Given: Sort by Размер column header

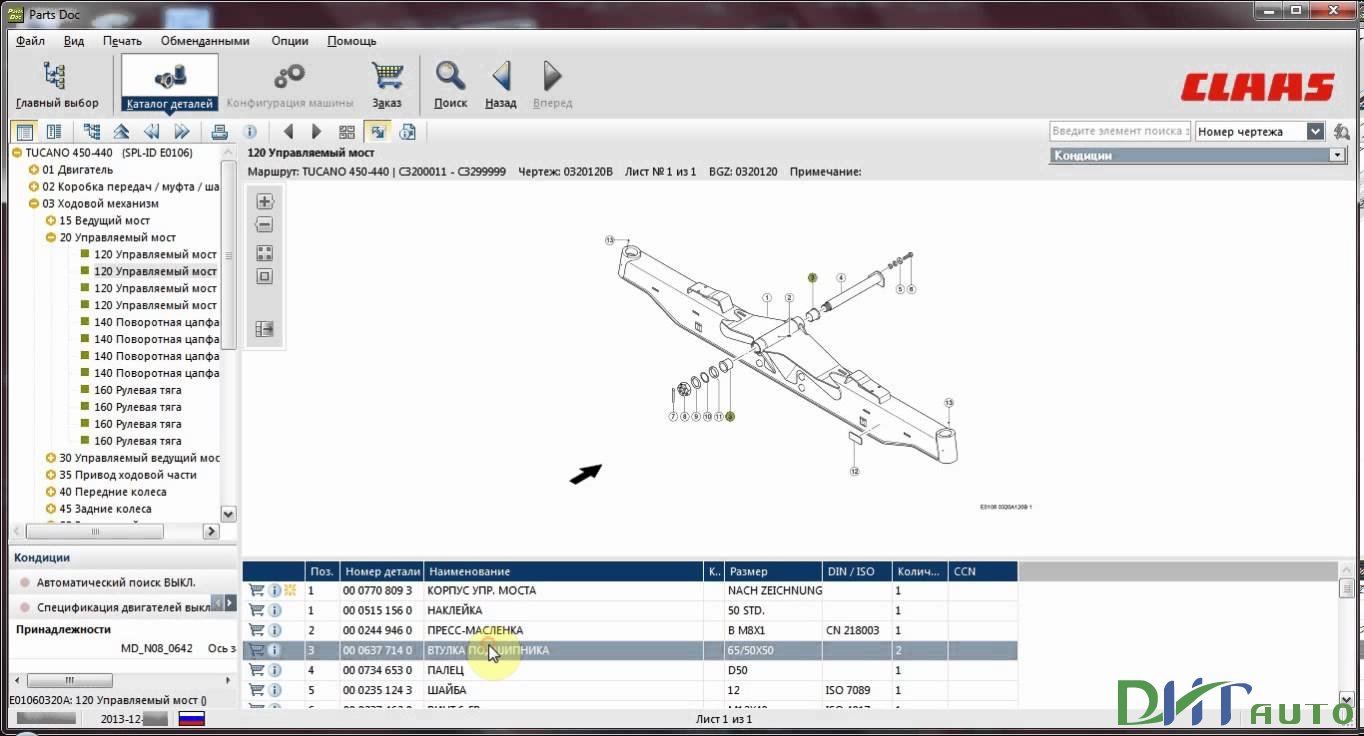Looking at the screenshot, I should tap(774, 571).
